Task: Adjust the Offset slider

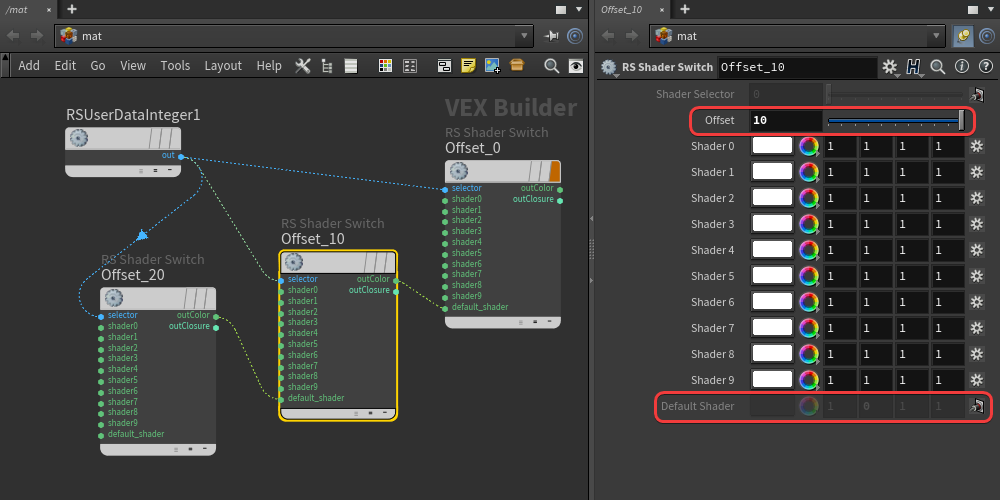Action: coord(896,121)
